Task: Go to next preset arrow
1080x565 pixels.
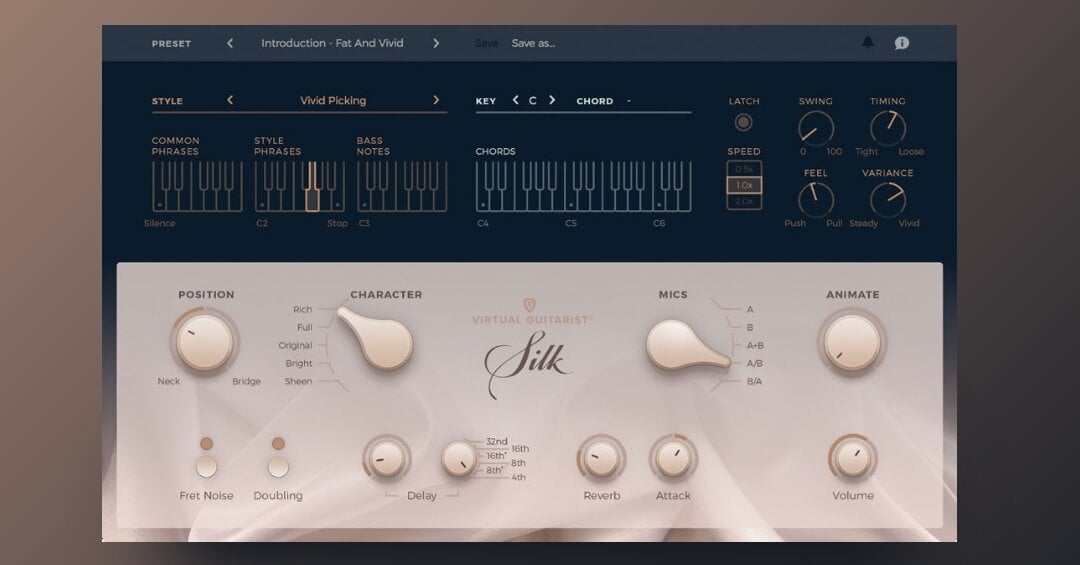Action: click(x=435, y=43)
